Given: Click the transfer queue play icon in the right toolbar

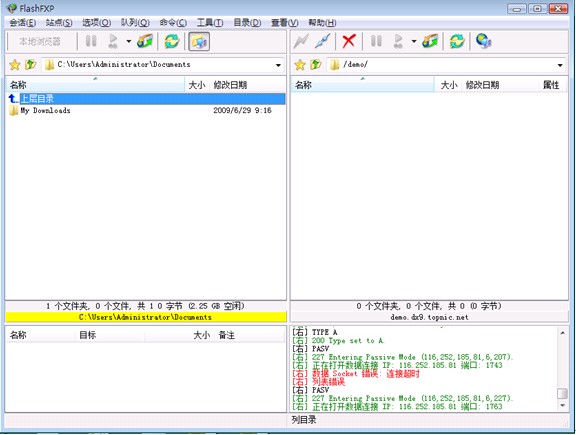Looking at the screenshot, I should pos(399,41).
